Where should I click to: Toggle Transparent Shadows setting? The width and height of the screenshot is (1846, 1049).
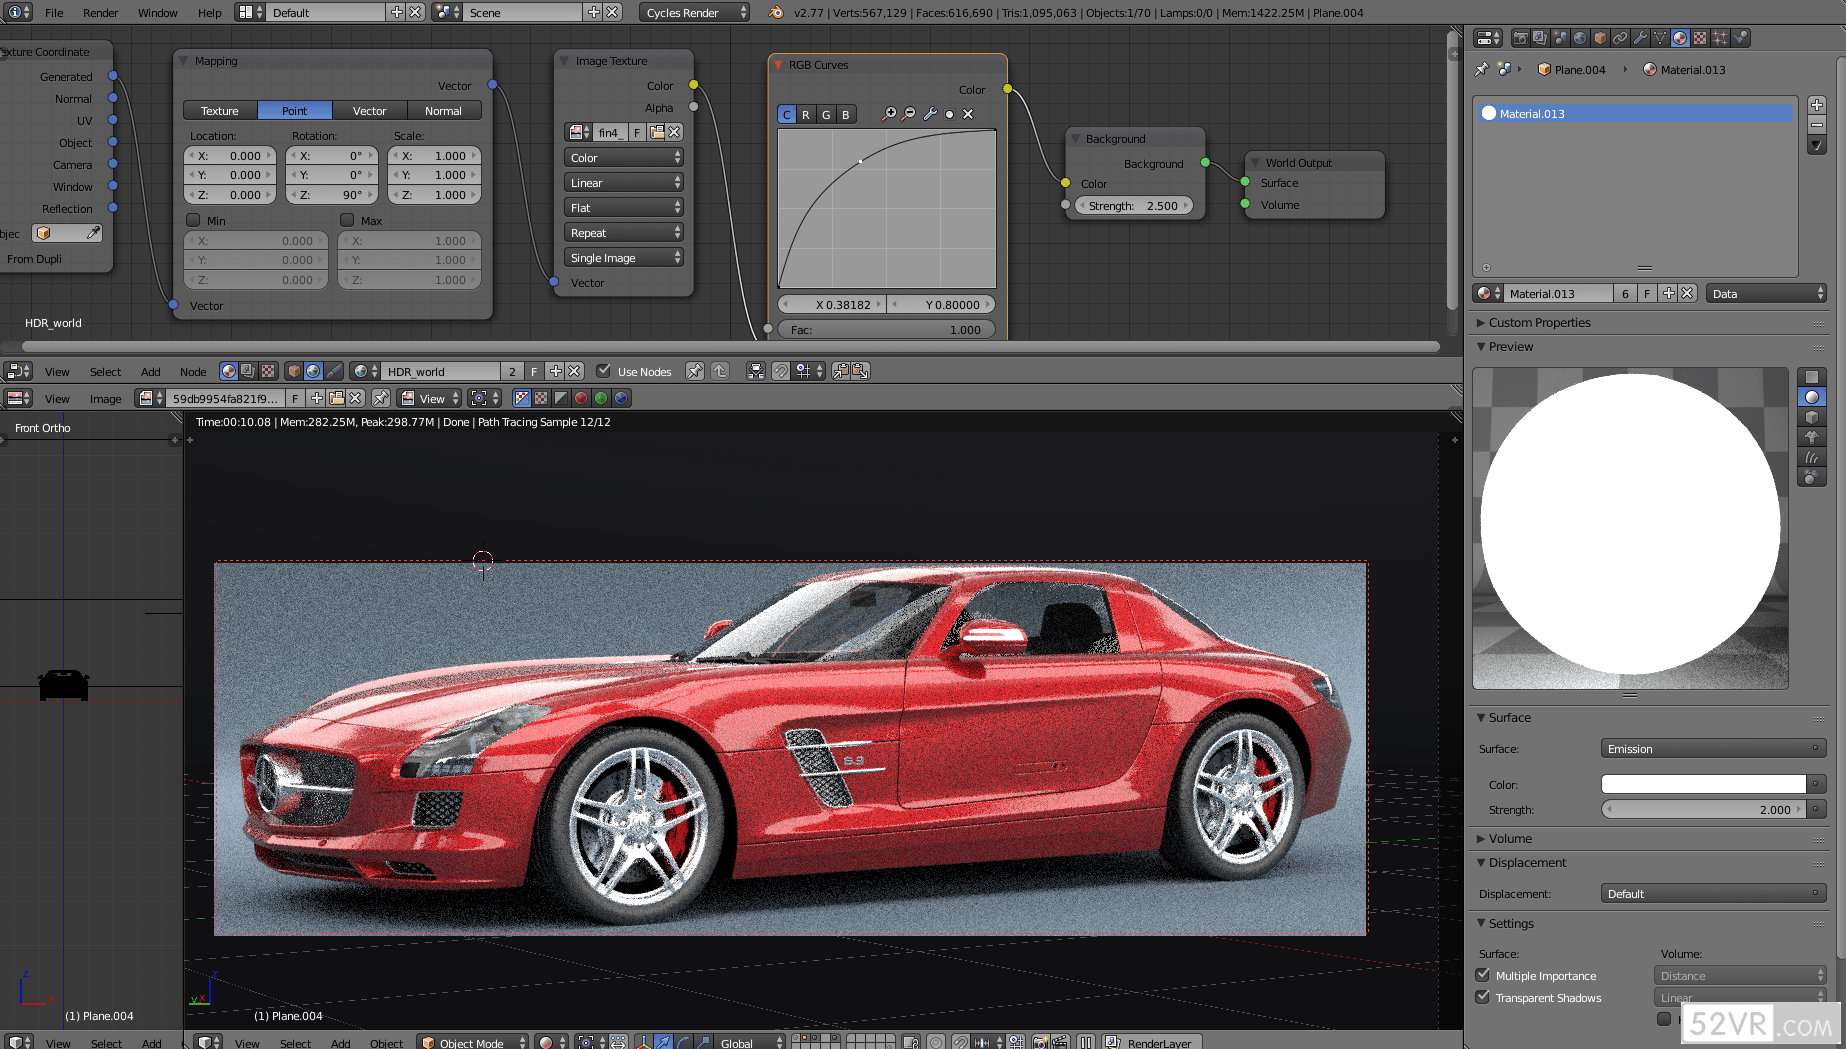click(x=1483, y=997)
